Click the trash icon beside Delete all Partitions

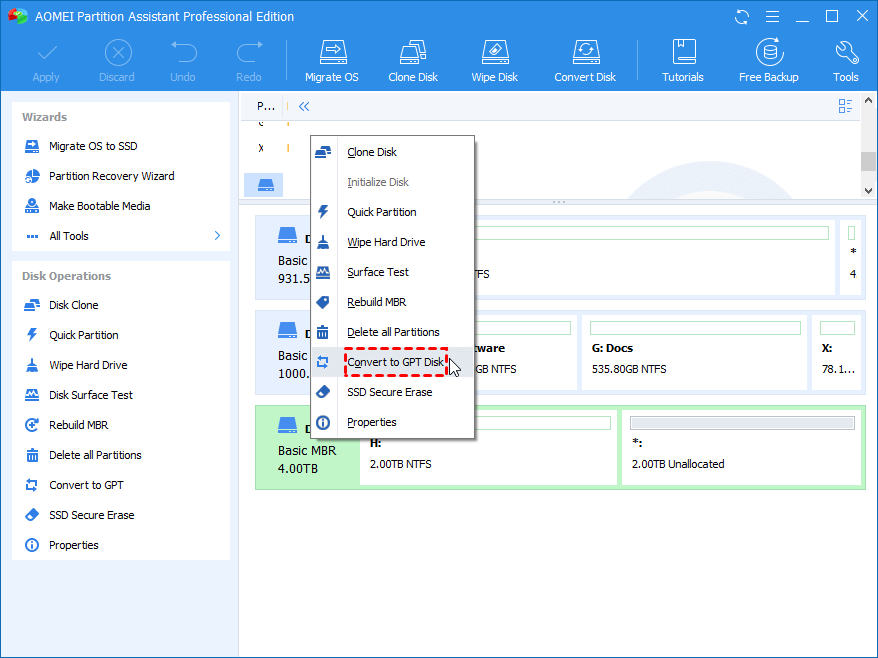323,332
